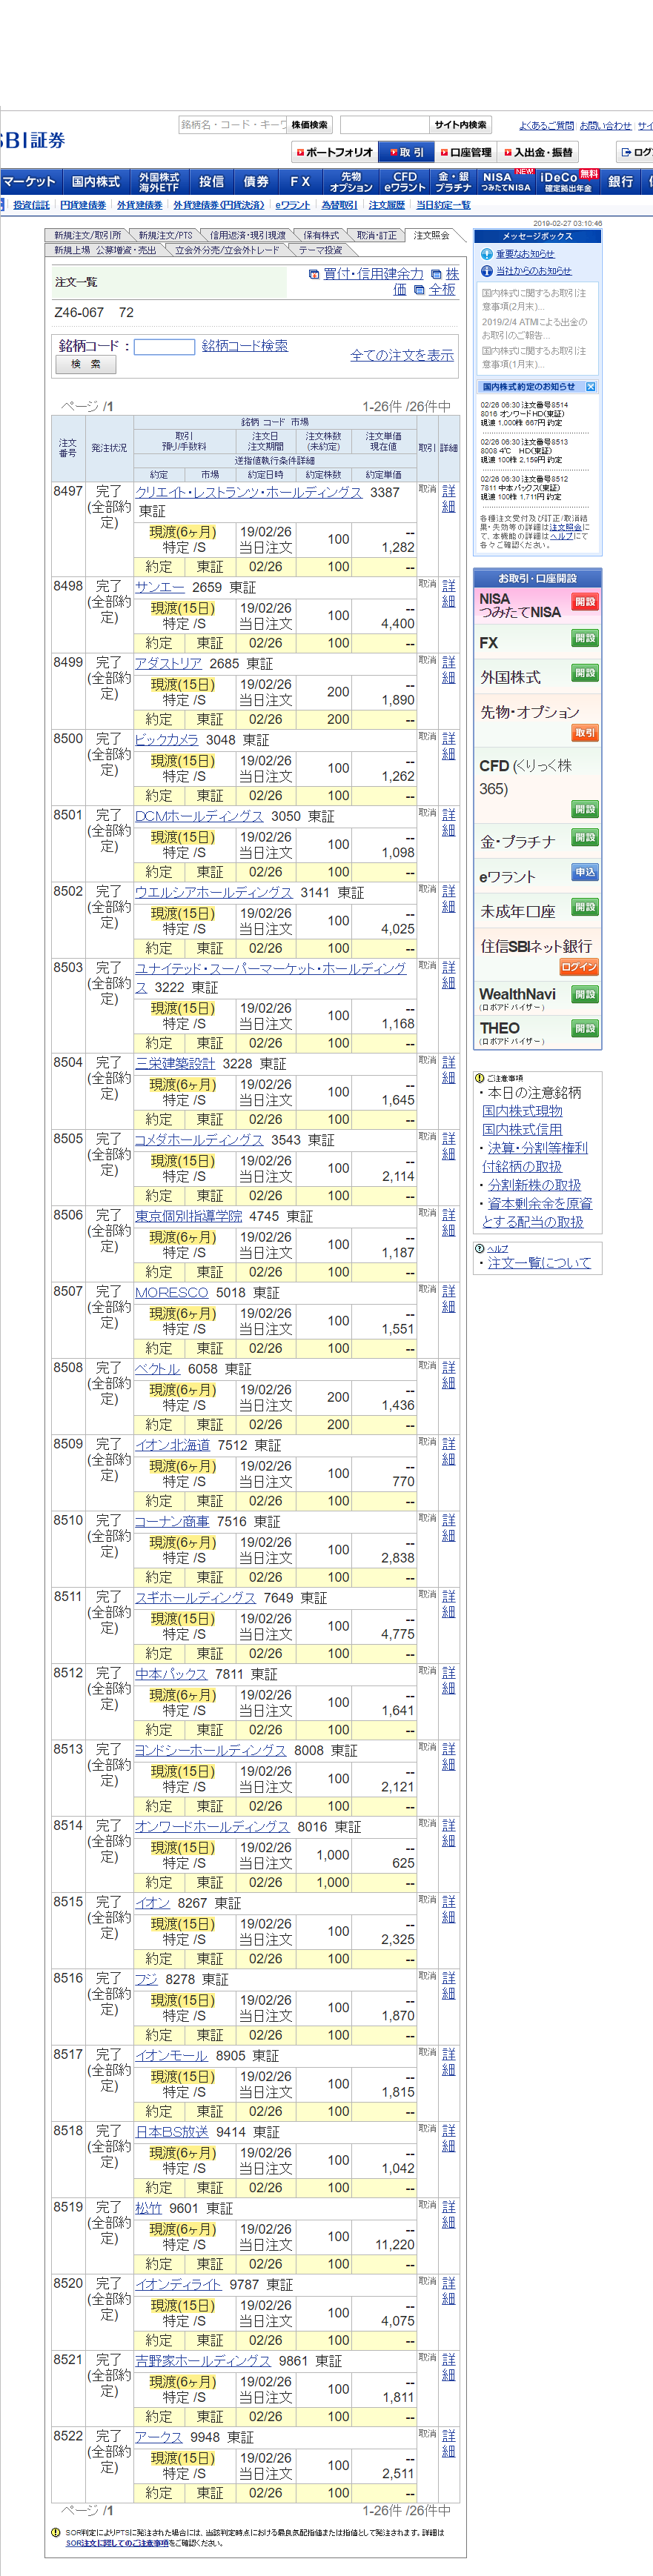Open the コメダホールディングス stock link
Image resolution: width=653 pixels, height=2576 pixels.
tap(199, 1140)
